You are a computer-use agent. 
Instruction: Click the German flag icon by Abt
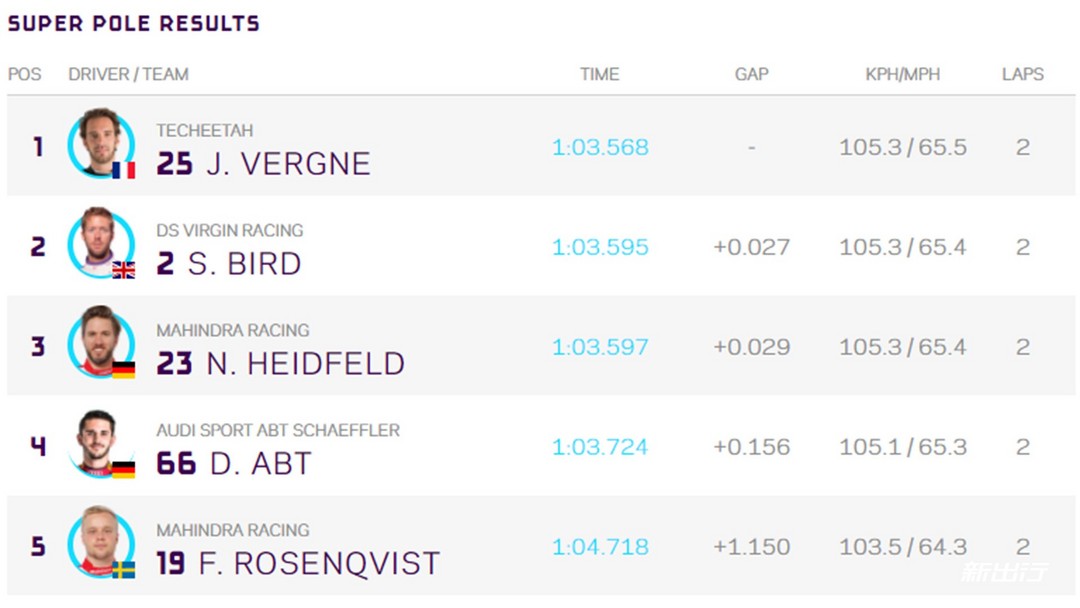pyautogui.click(x=123, y=470)
